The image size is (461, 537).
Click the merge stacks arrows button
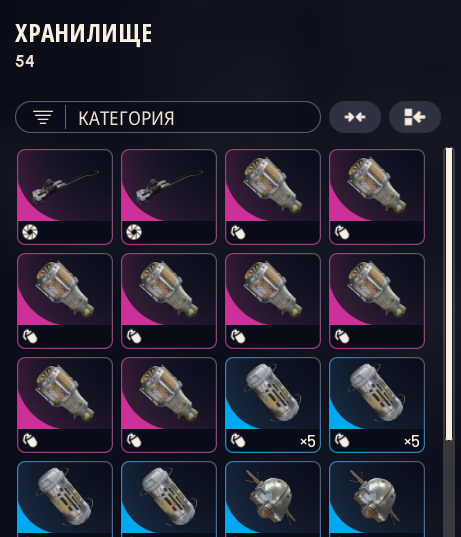pos(355,117)
